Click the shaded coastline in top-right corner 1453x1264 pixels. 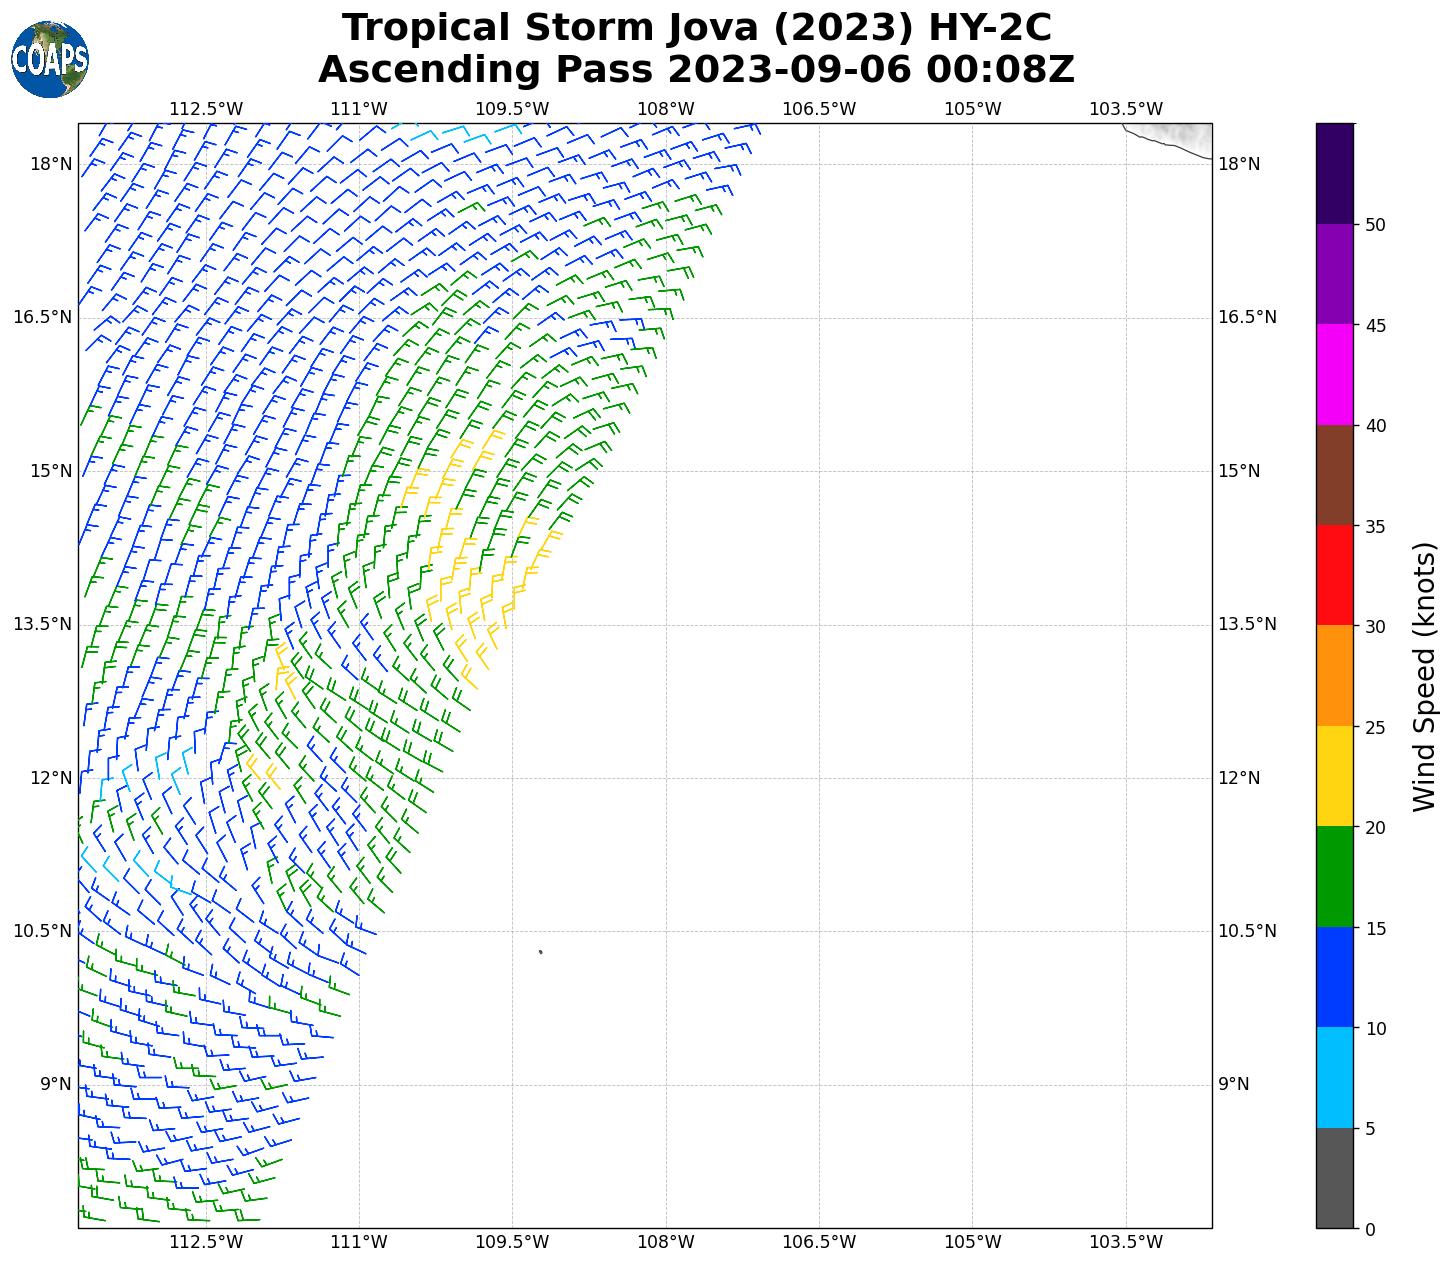click(x=1175, y=135)
